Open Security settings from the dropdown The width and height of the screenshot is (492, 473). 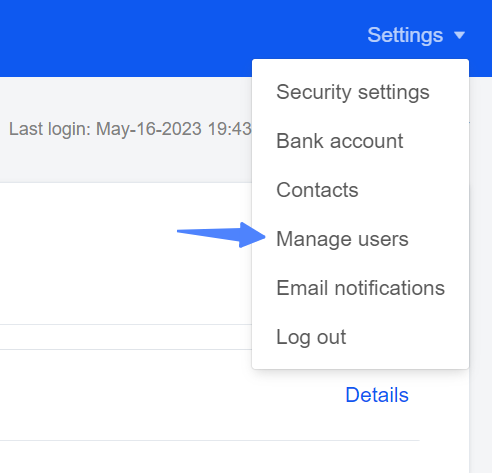(x=353, y=92)
